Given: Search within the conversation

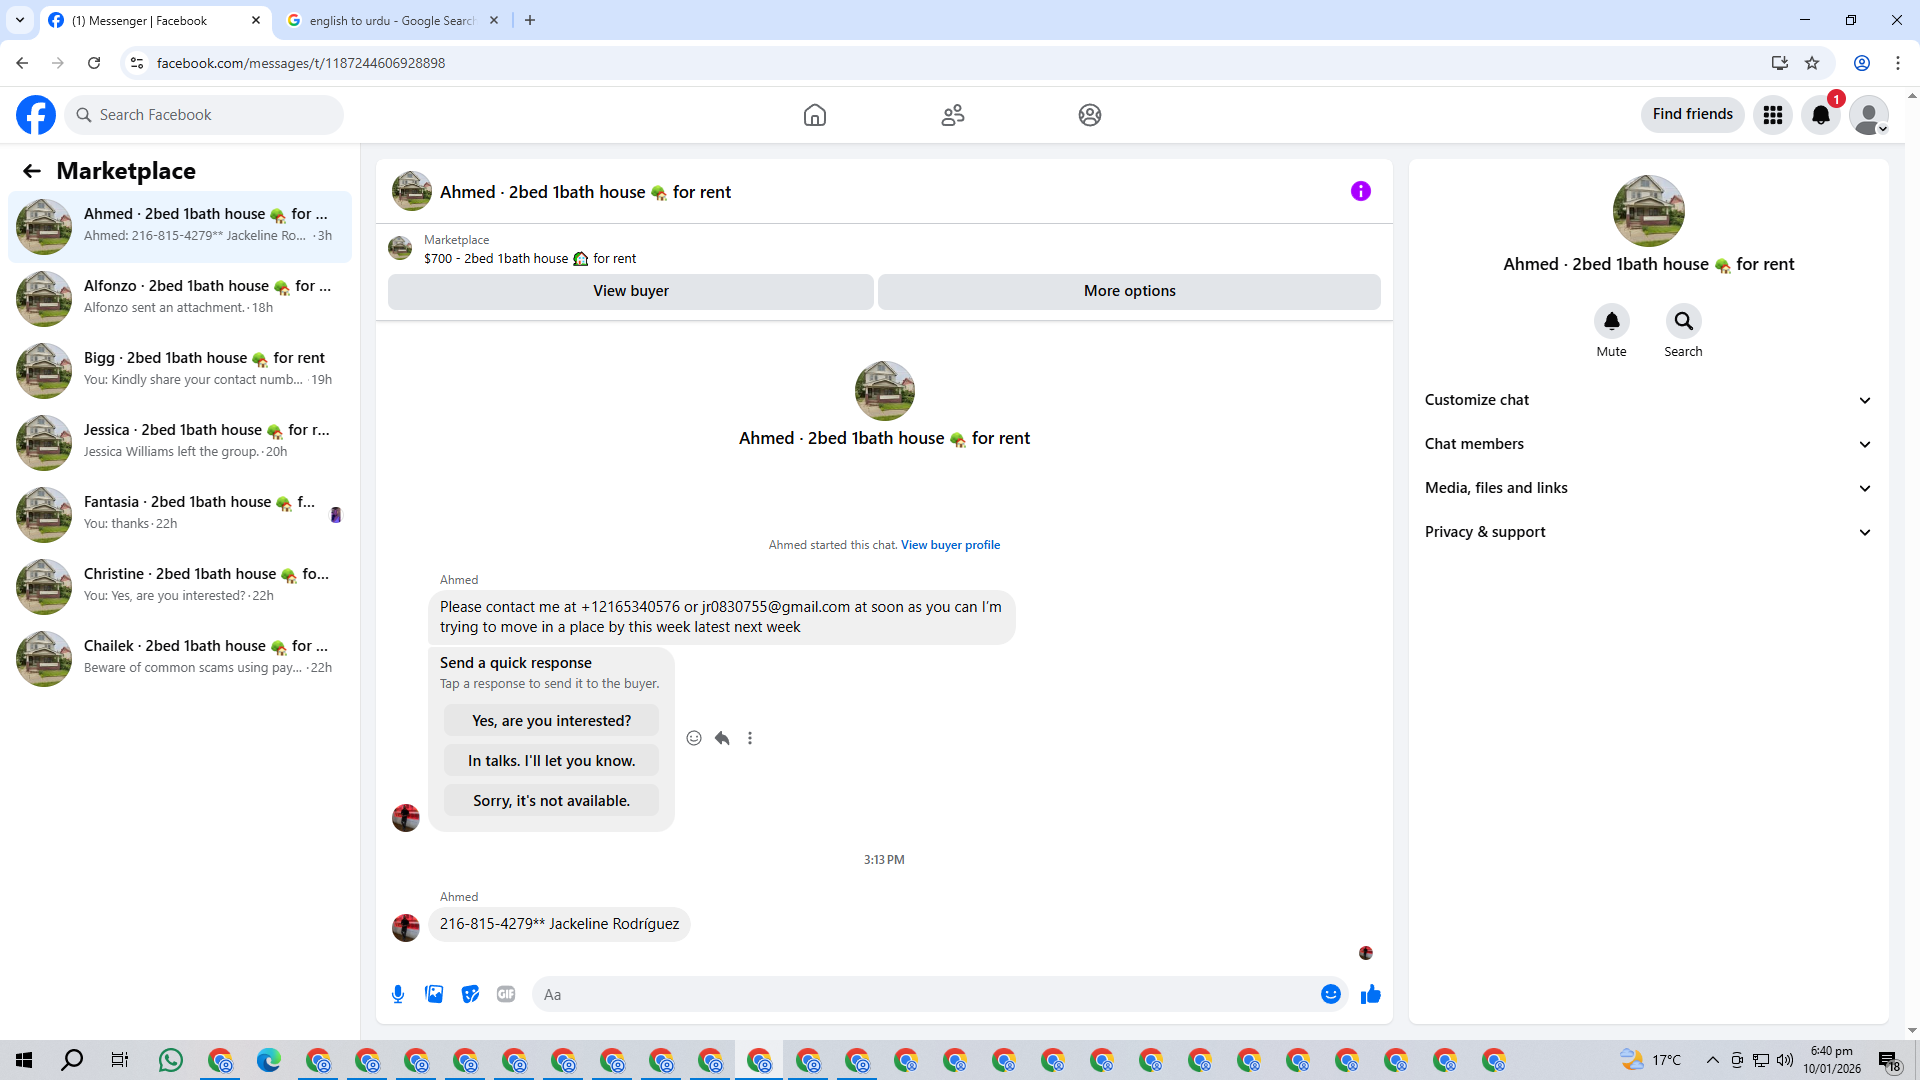Looking at the screenshot, I should [1683, 322].
